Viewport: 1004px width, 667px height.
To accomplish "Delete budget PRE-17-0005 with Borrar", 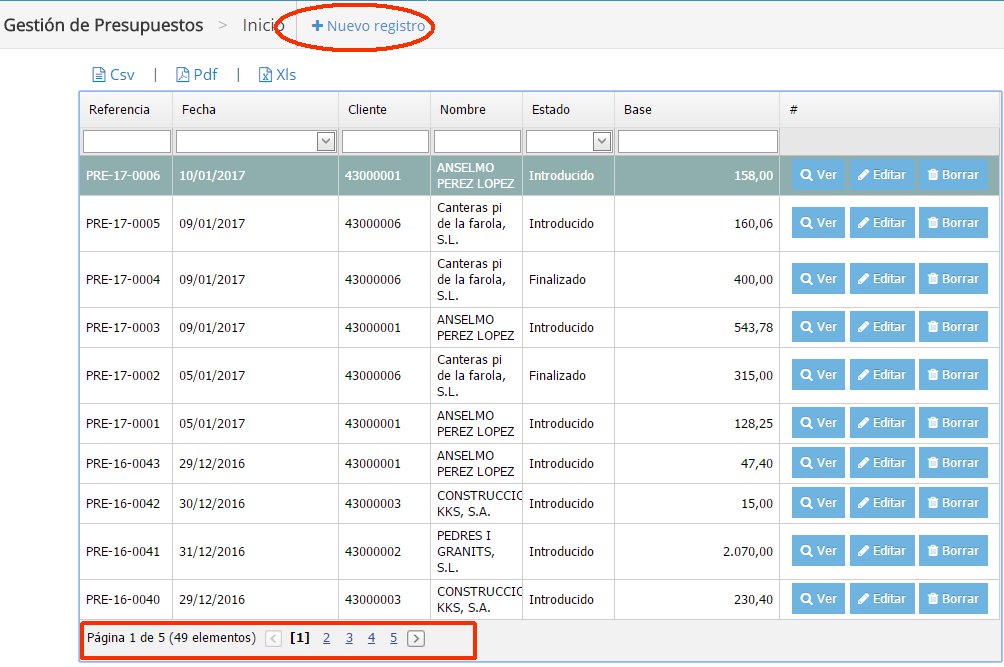I will pos(953,223).
